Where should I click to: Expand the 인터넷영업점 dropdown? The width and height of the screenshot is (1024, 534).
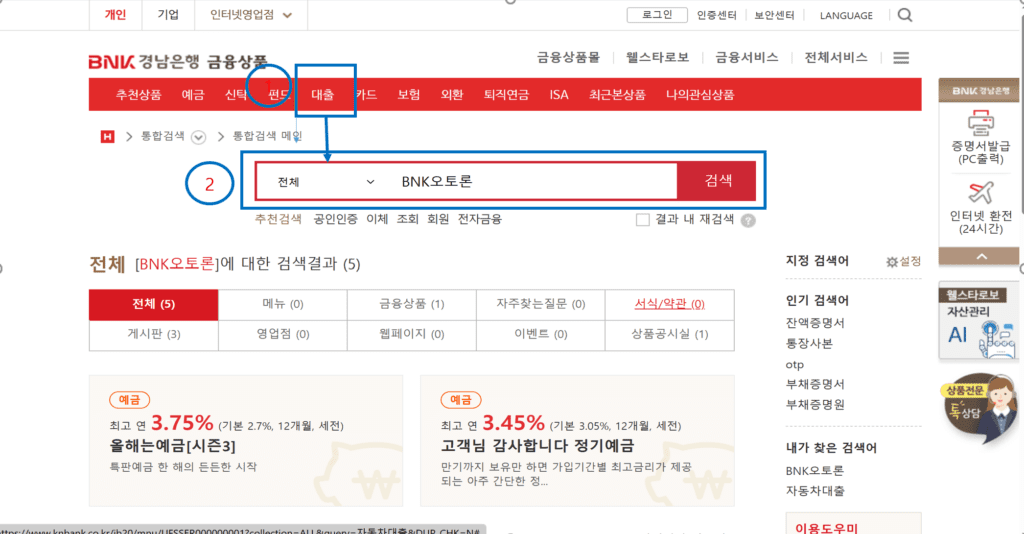tap(251, 15)
